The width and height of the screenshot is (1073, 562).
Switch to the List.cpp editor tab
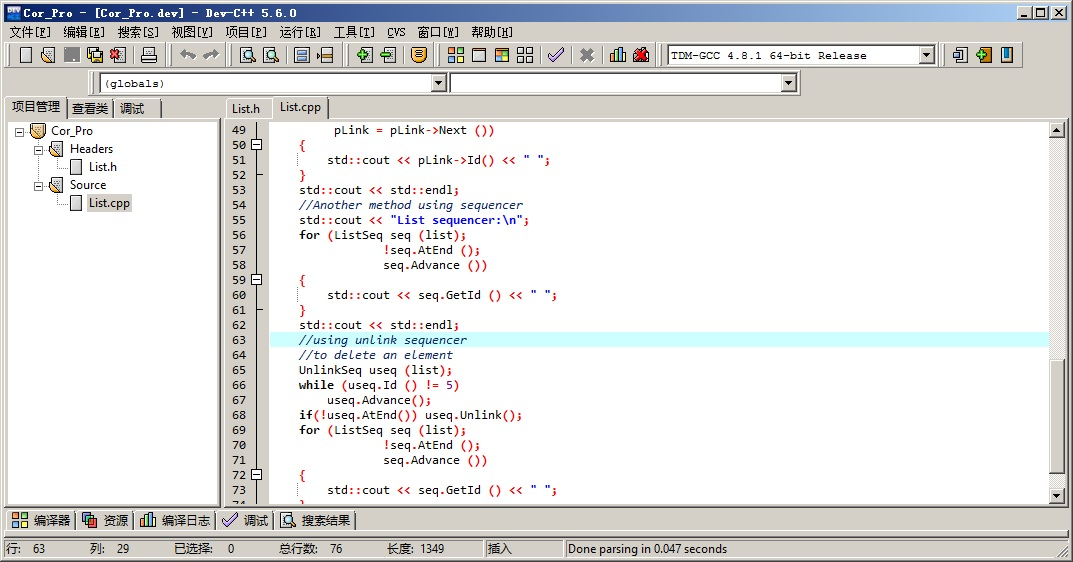click(x=300, y=107)
